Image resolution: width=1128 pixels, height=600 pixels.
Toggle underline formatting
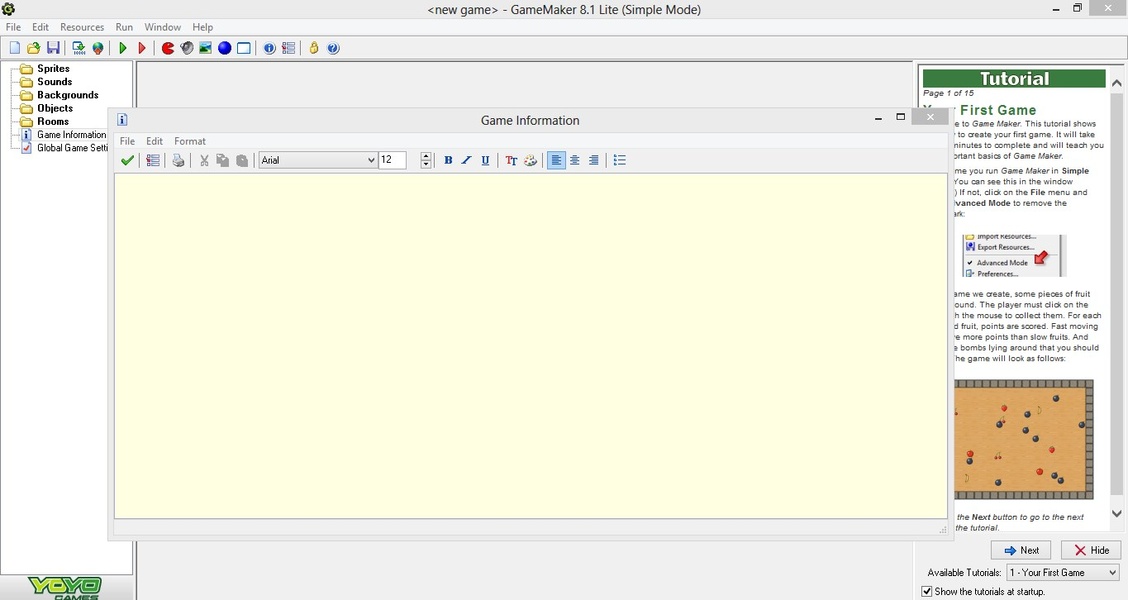click(485, 160)
